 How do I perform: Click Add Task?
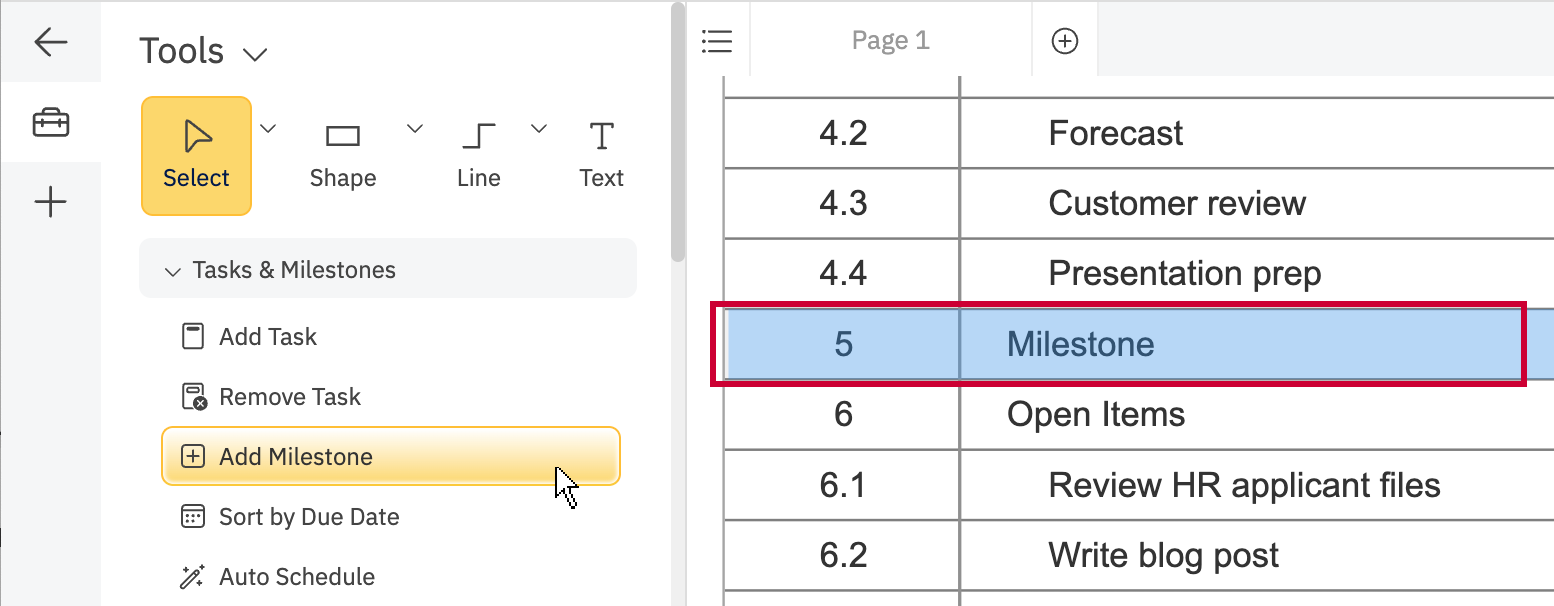coord(267,337)
